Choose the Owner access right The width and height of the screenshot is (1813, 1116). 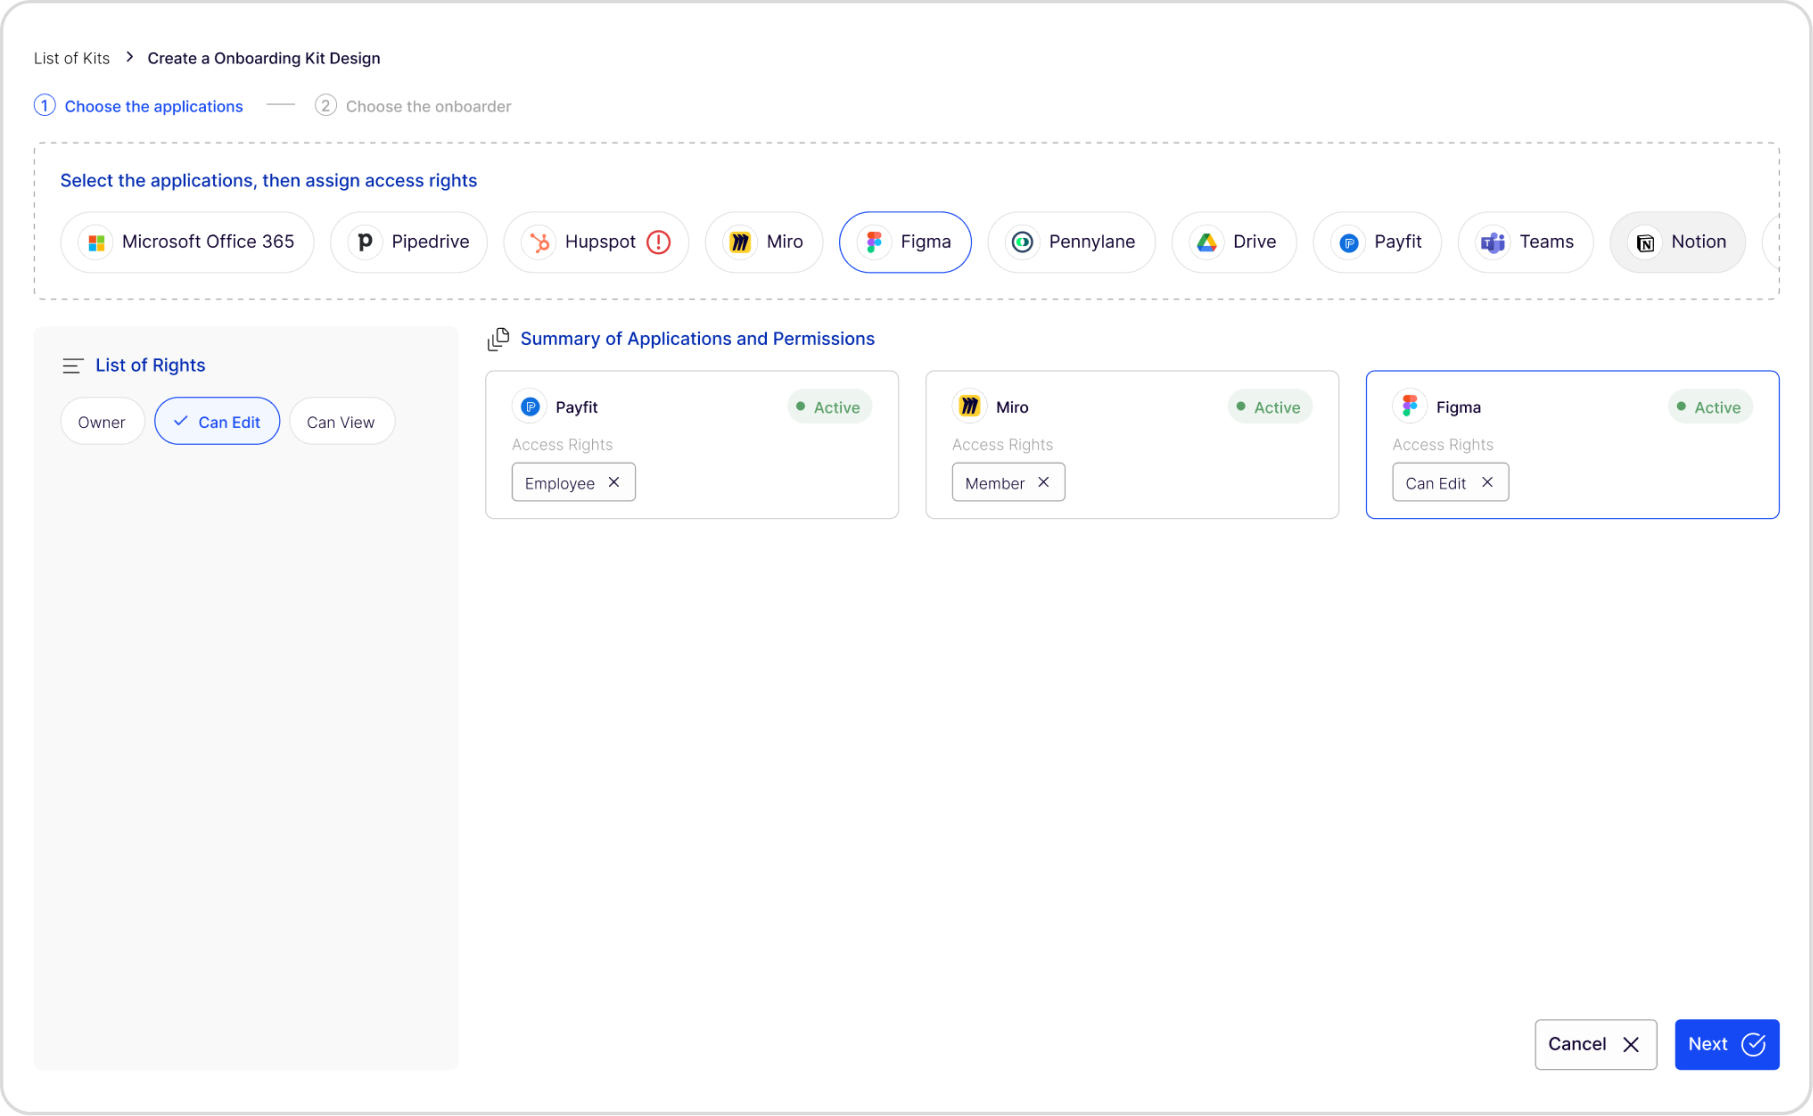[x=102, y=422]
